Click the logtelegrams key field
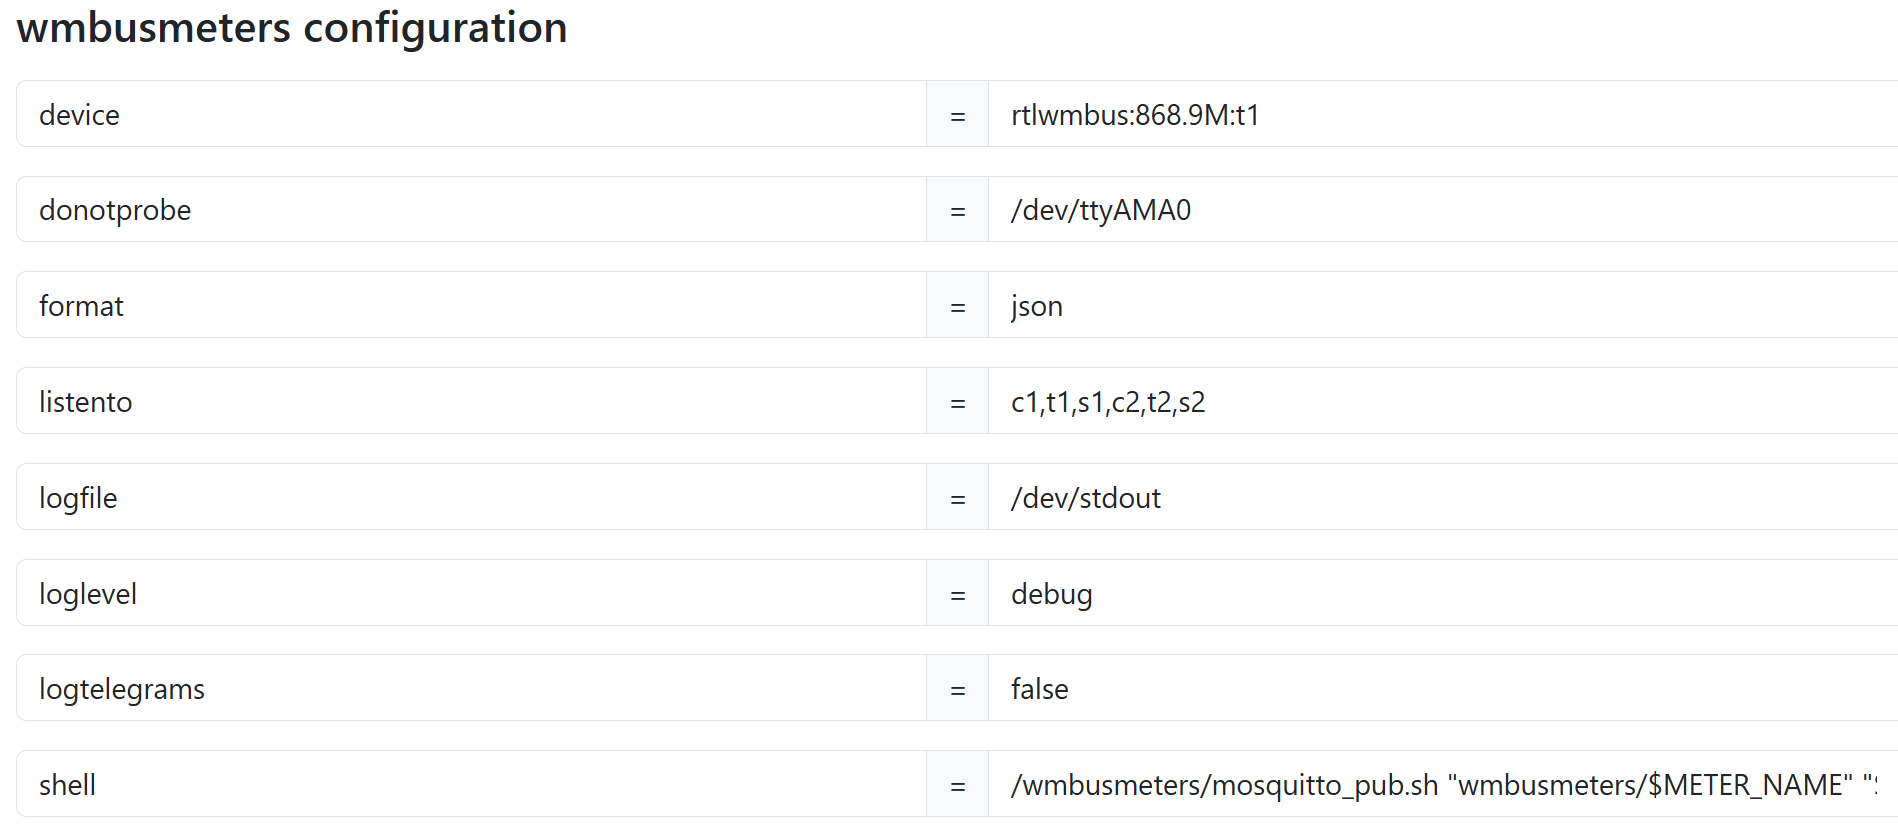The height and width of the screenshot is (826, 1898). tap(471, 688)
